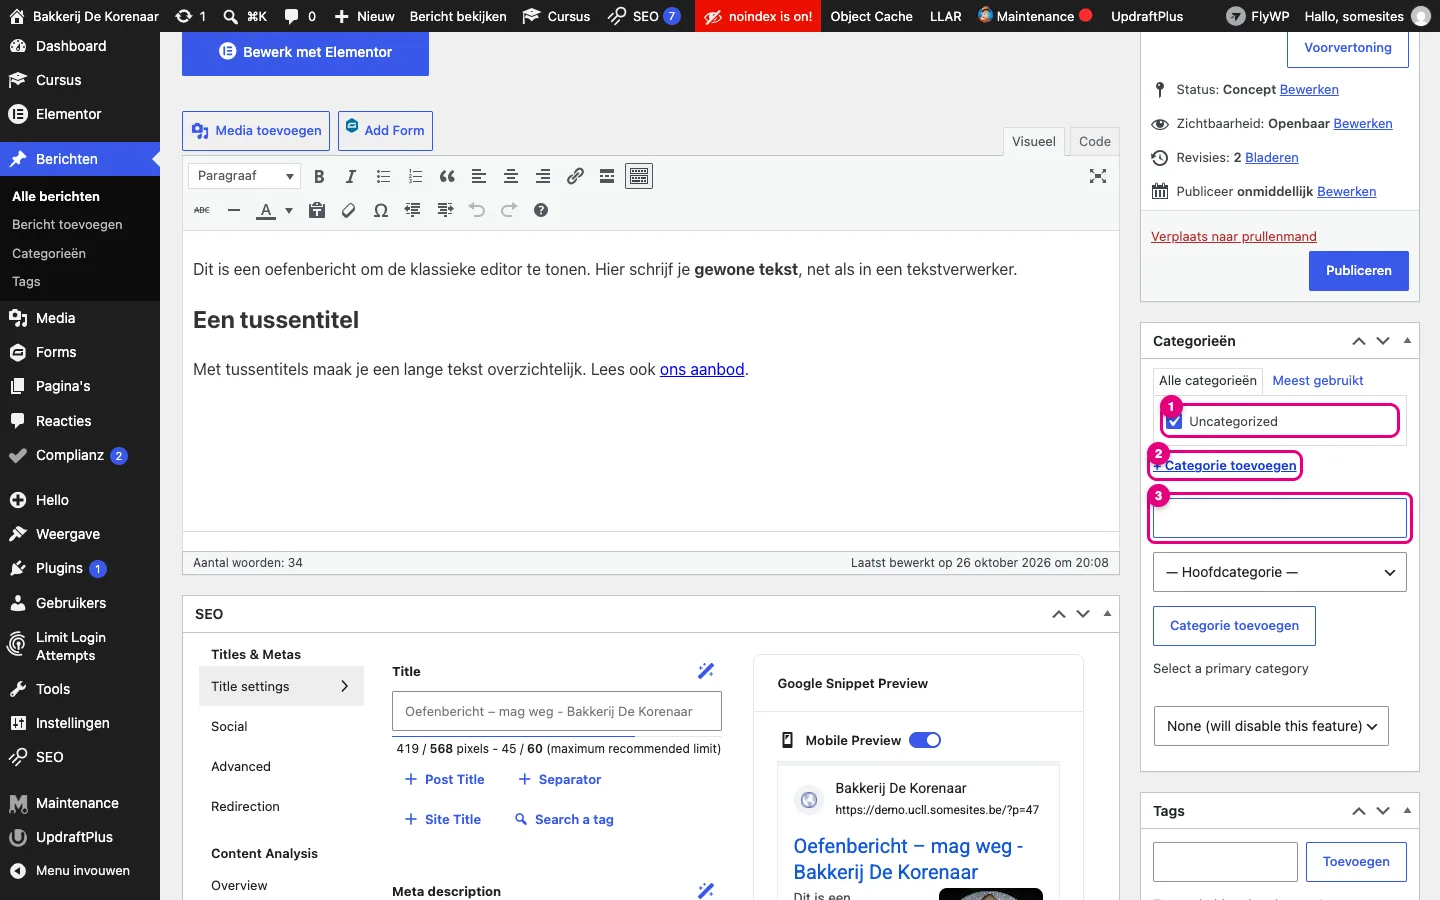Insert or edit a link
Image resolution: width=1440 pixels, height=900 pixels.
(575, 177)
